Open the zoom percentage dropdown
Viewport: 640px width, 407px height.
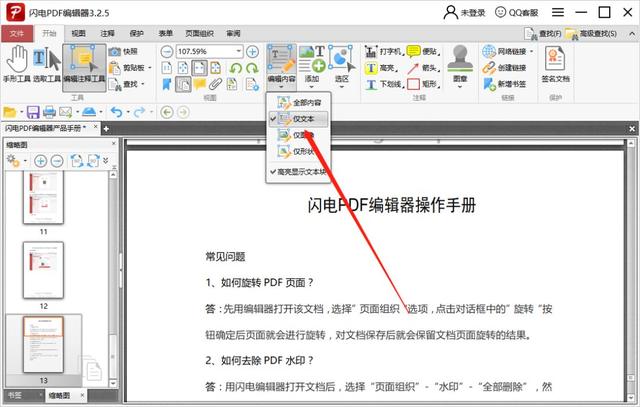(x=239, y=51)
